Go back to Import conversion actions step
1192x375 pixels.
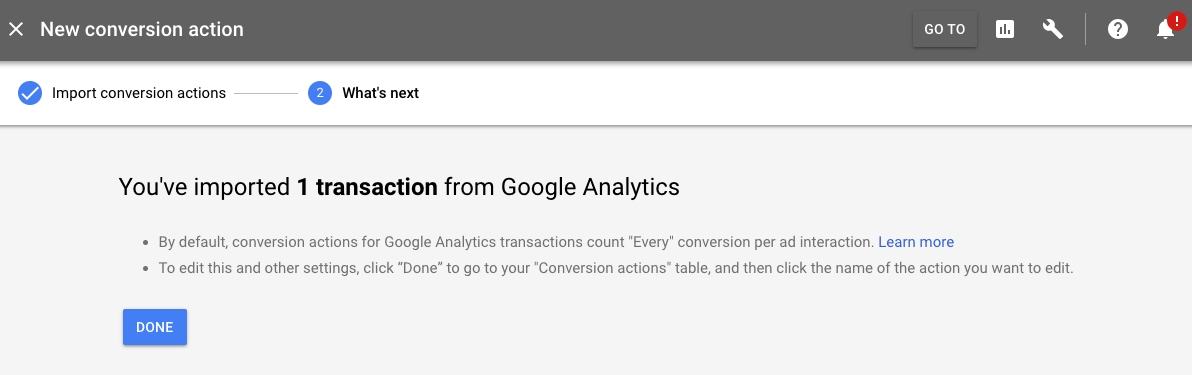click(139, 94)
